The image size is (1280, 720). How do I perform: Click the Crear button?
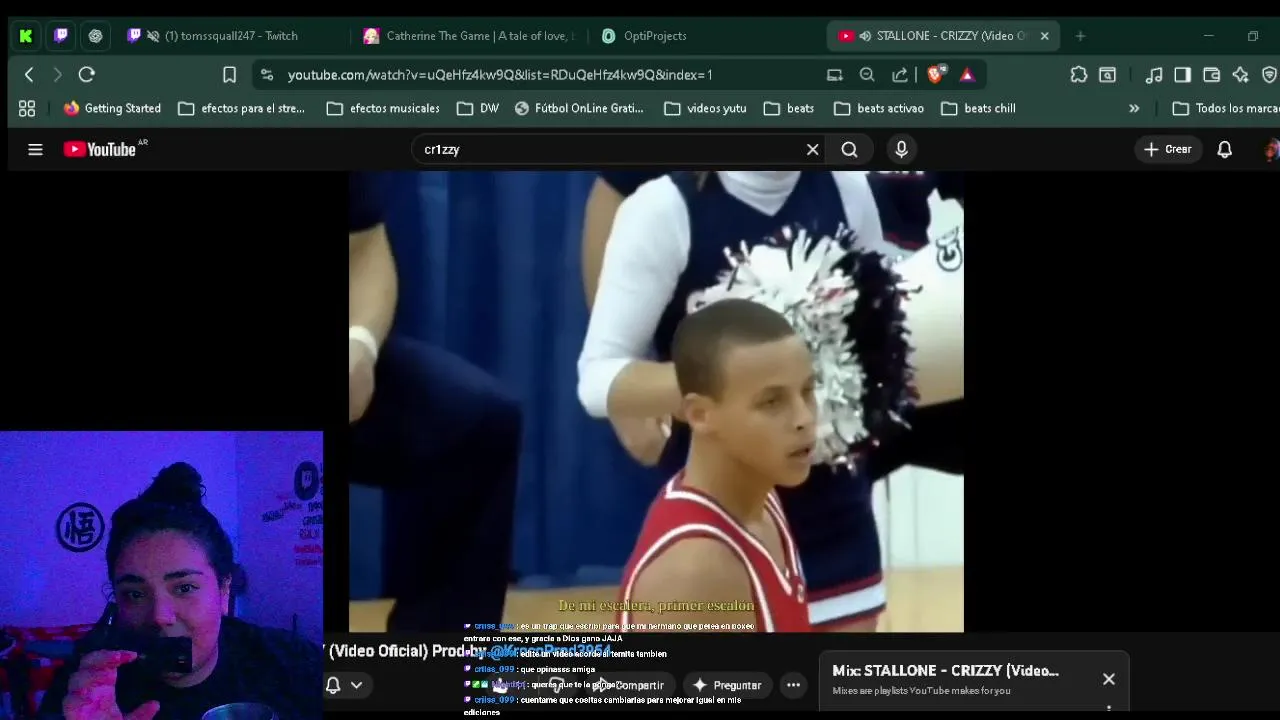[1168, 149]
